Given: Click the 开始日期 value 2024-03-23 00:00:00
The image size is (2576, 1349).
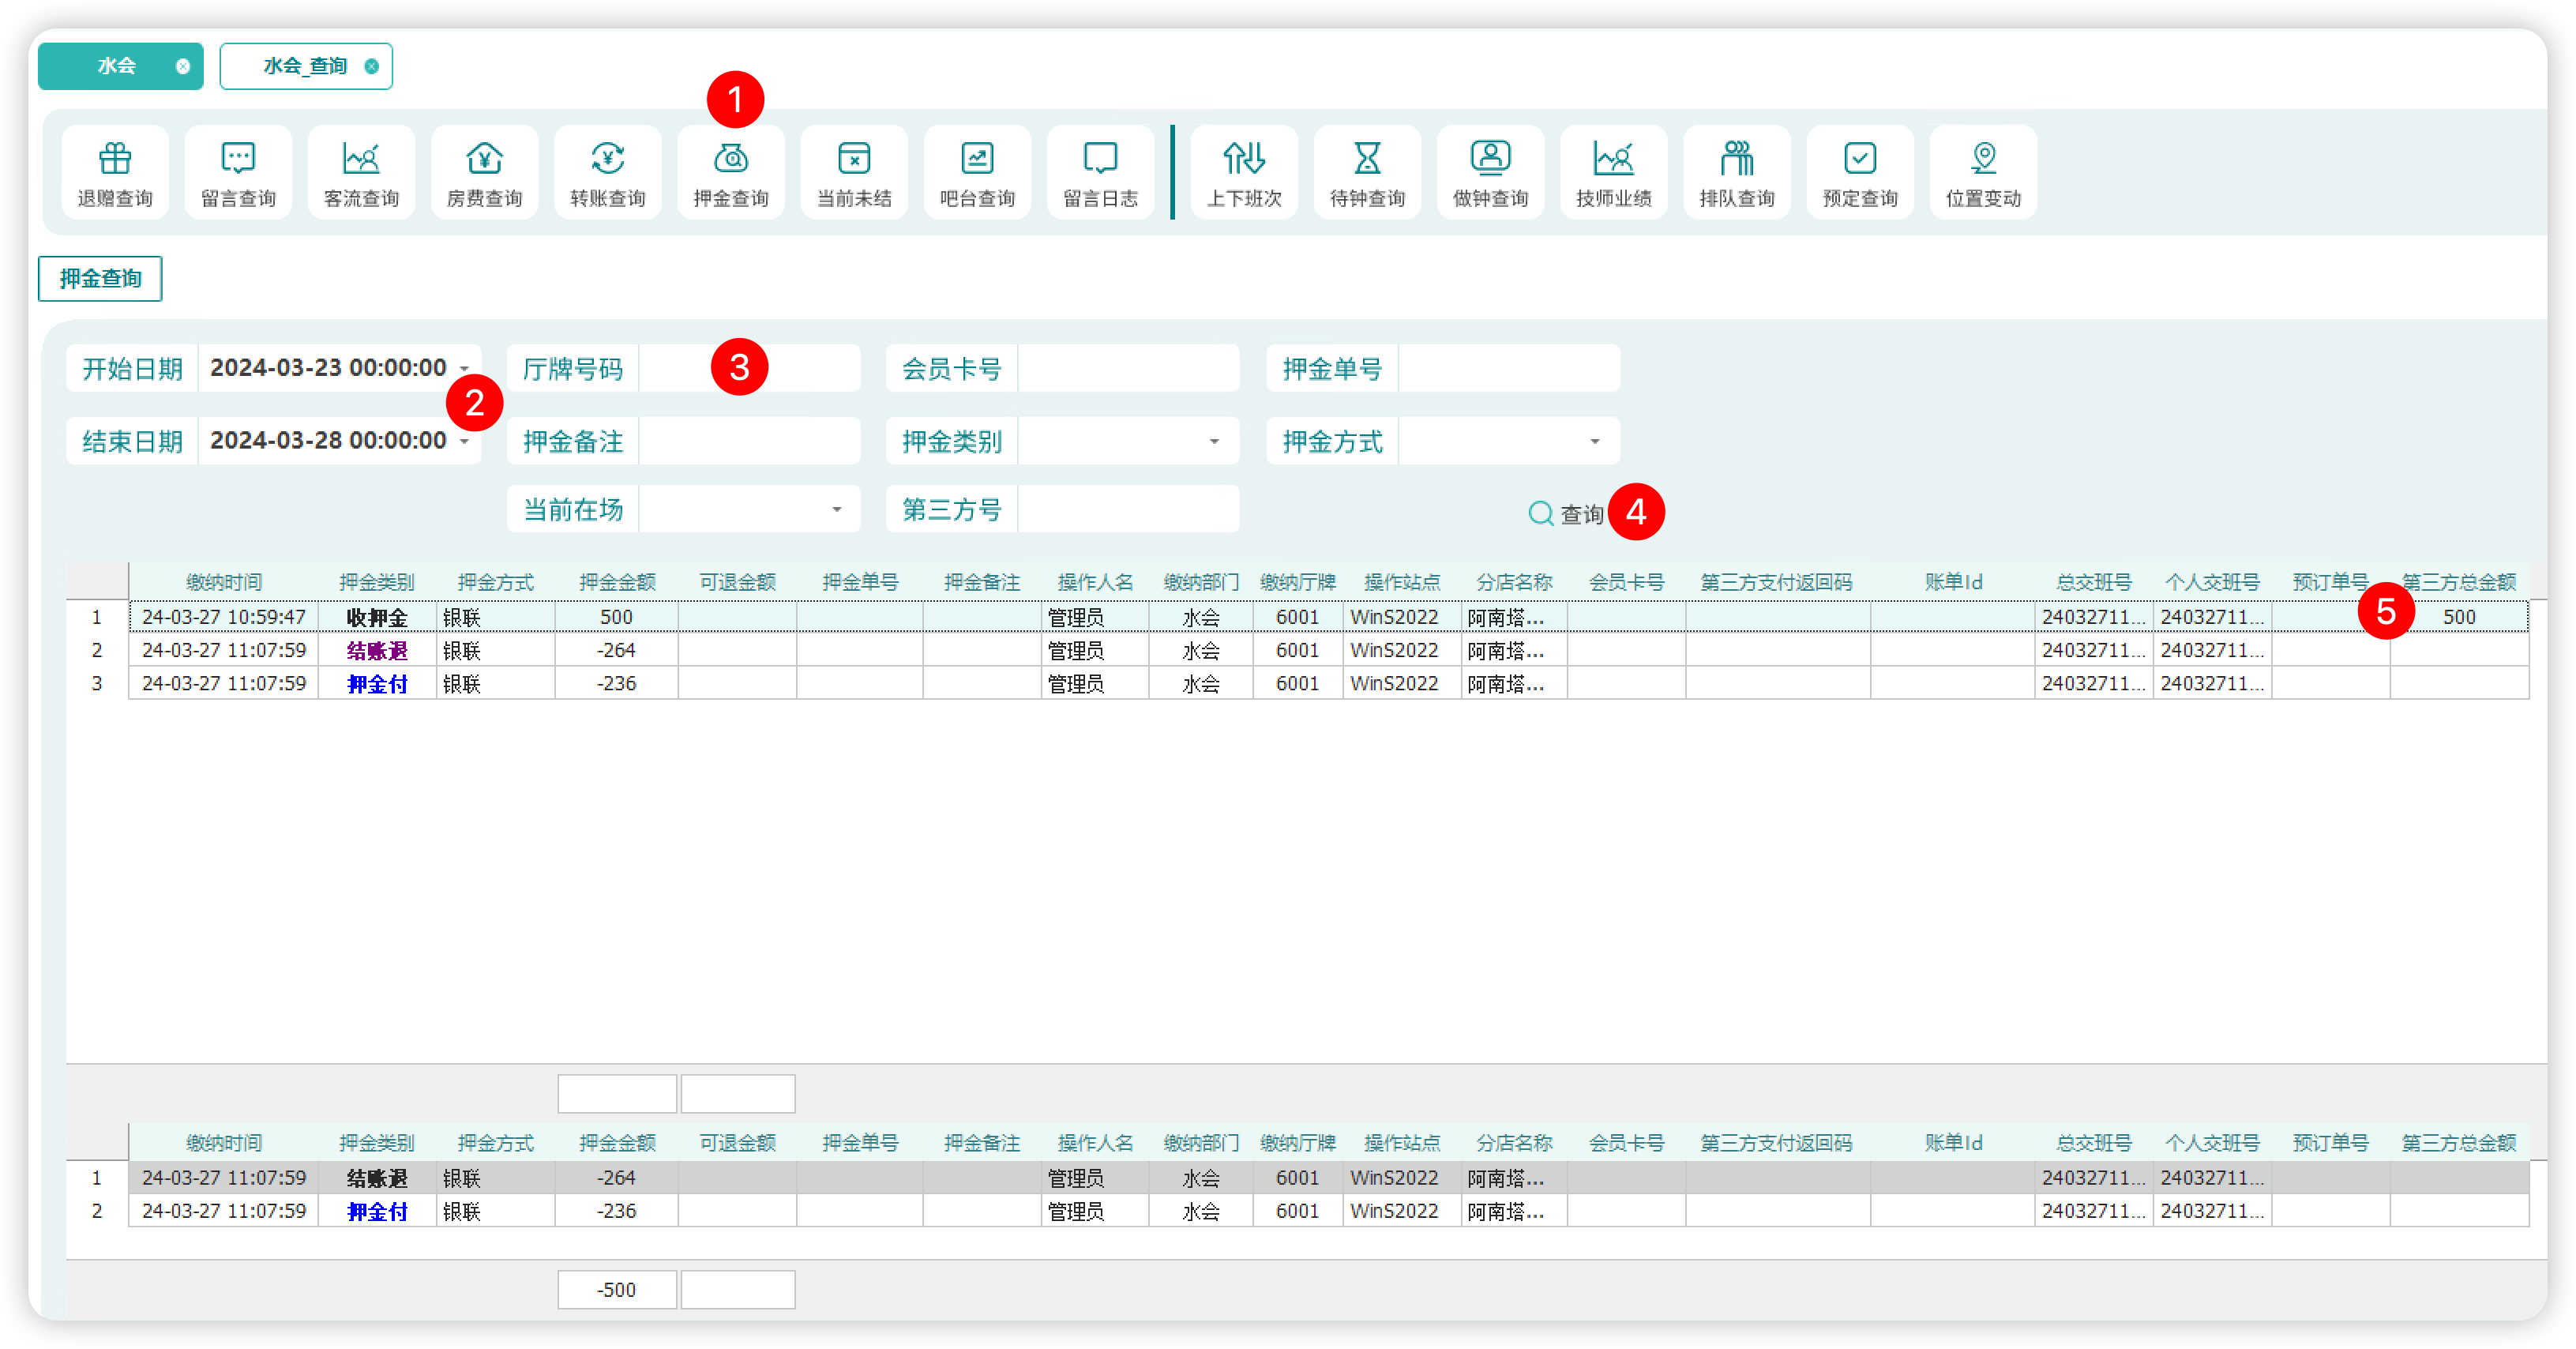Looking at the screenshot, I should click(x=328, y=368).
